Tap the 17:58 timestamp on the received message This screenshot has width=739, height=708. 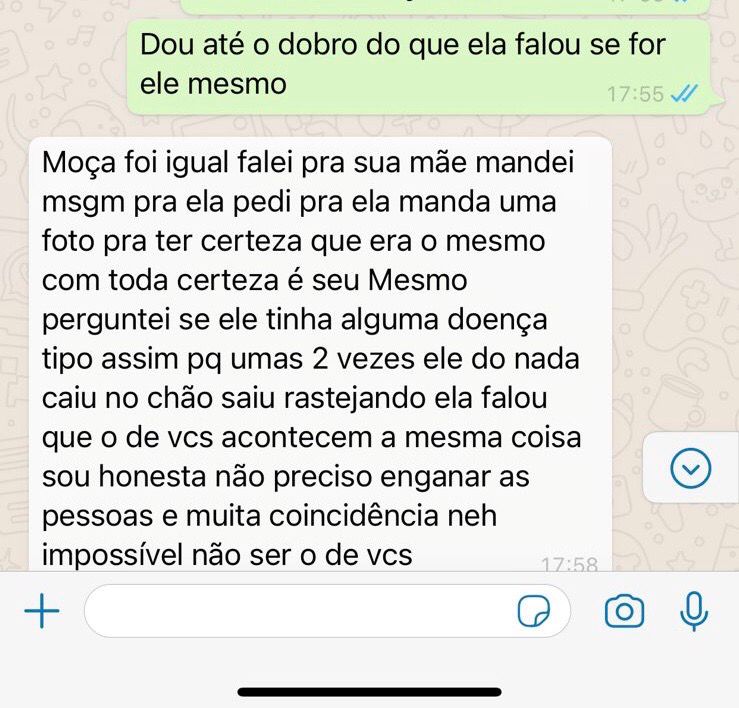569,564
